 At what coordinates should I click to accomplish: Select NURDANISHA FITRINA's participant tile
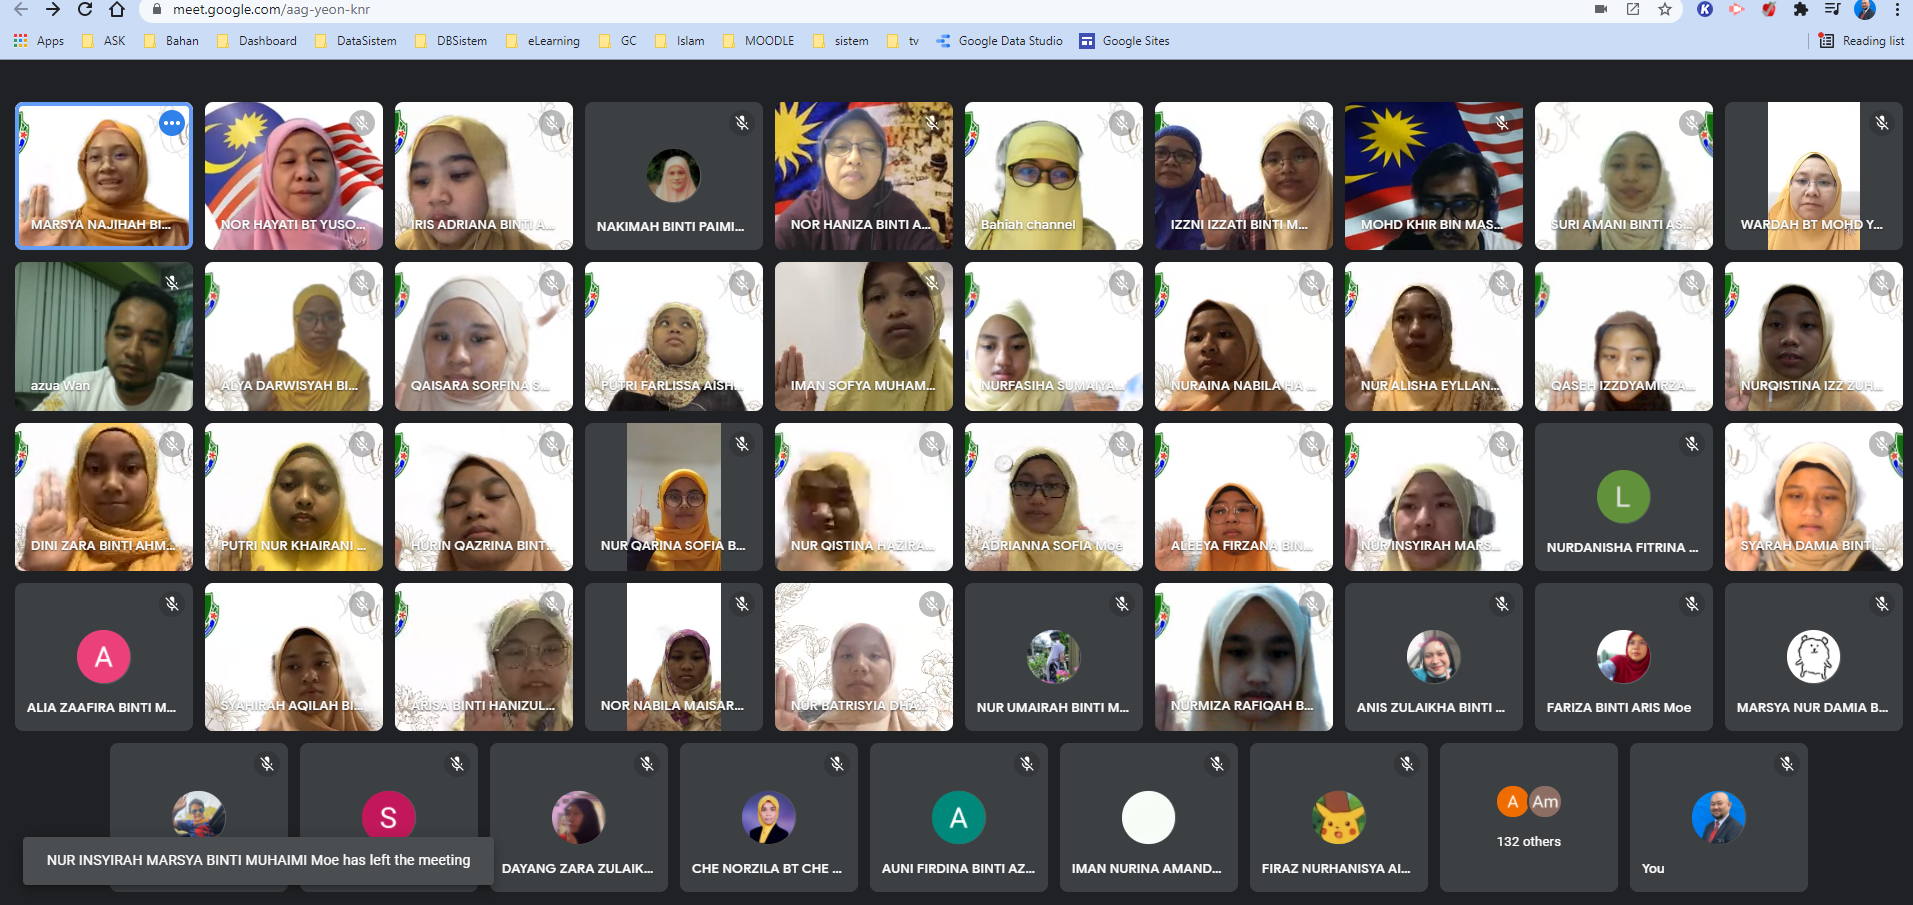point(1623,497)
